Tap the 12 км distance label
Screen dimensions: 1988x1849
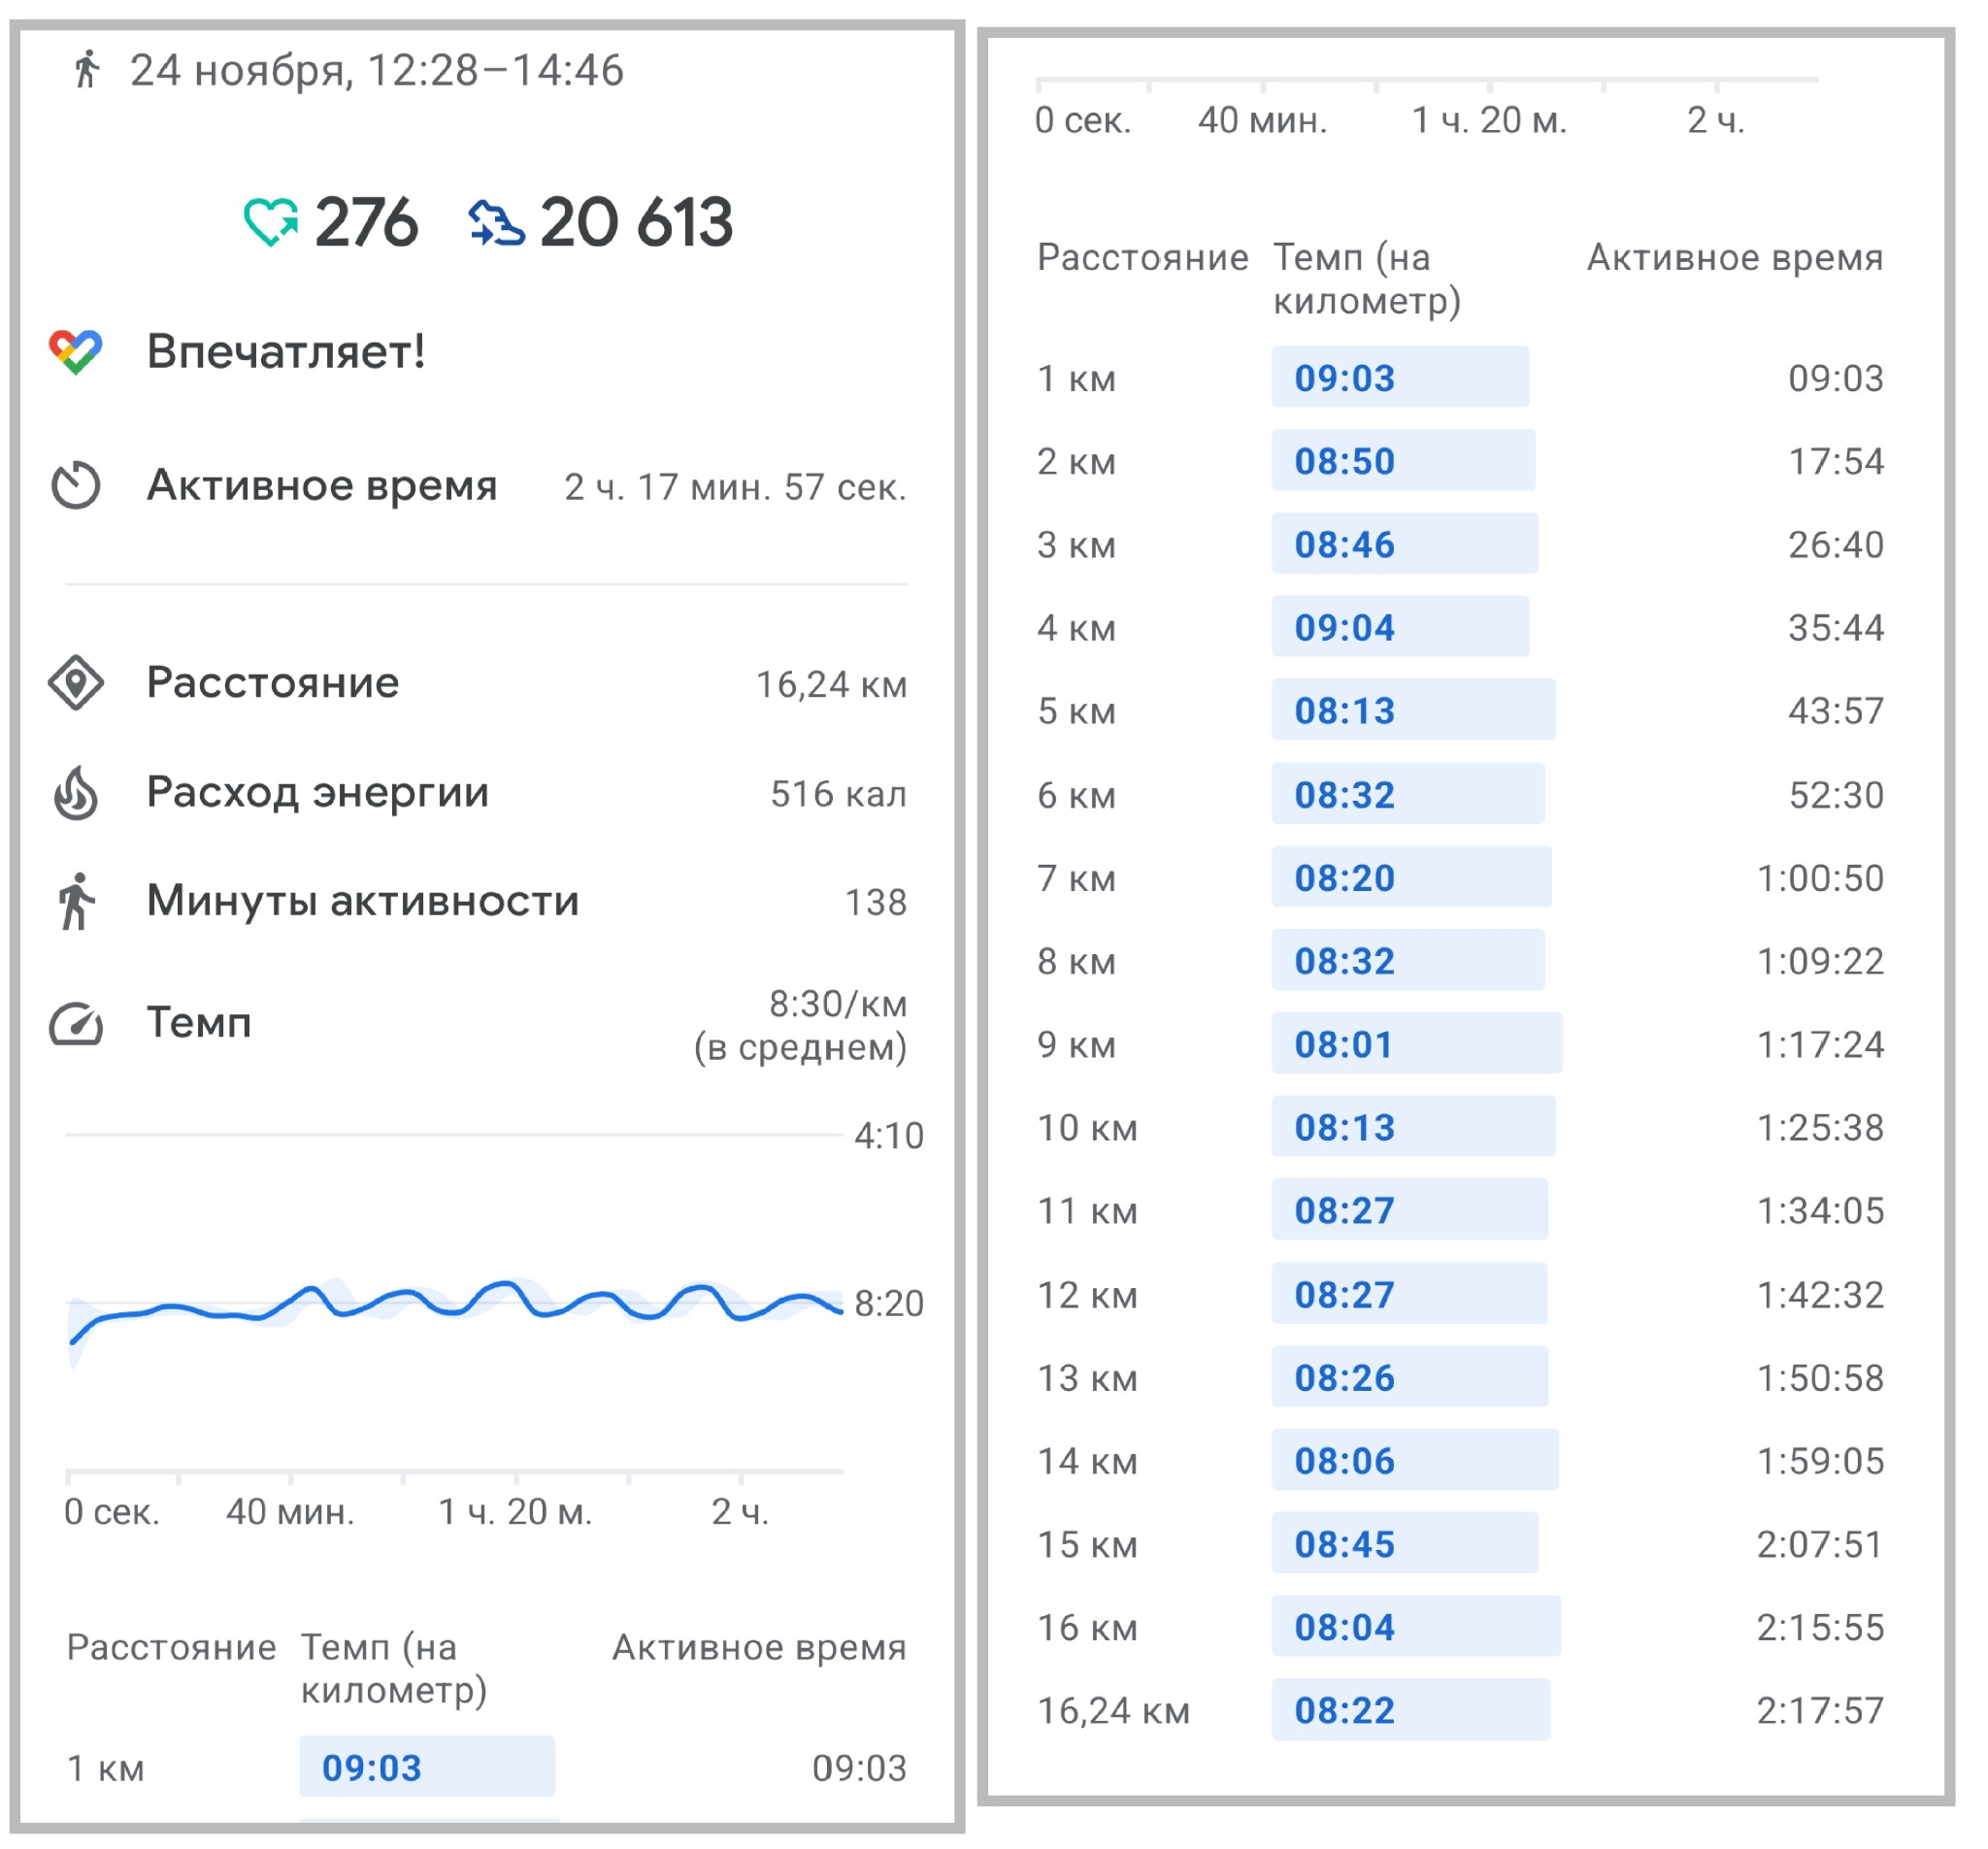point(1088,1295)
